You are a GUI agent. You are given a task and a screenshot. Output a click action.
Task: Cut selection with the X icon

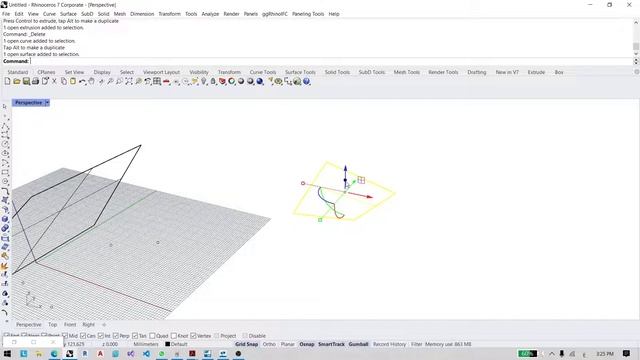point(54,82)
